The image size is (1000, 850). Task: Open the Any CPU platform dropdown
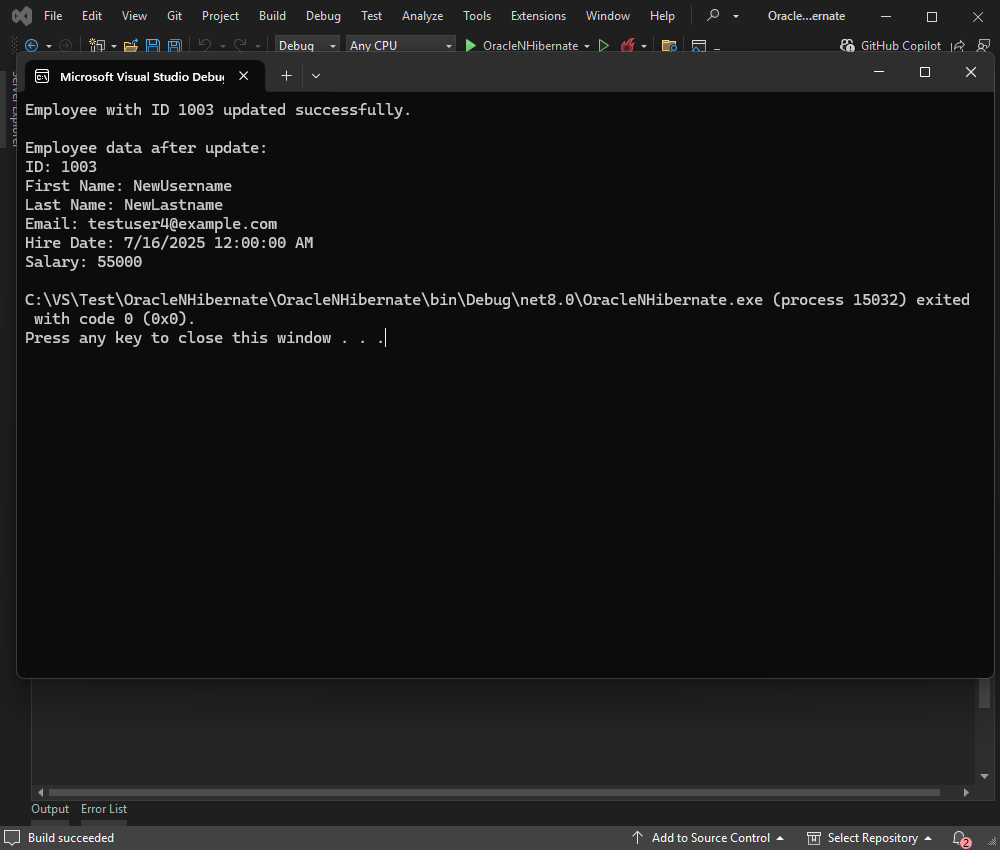pos(400,45)
